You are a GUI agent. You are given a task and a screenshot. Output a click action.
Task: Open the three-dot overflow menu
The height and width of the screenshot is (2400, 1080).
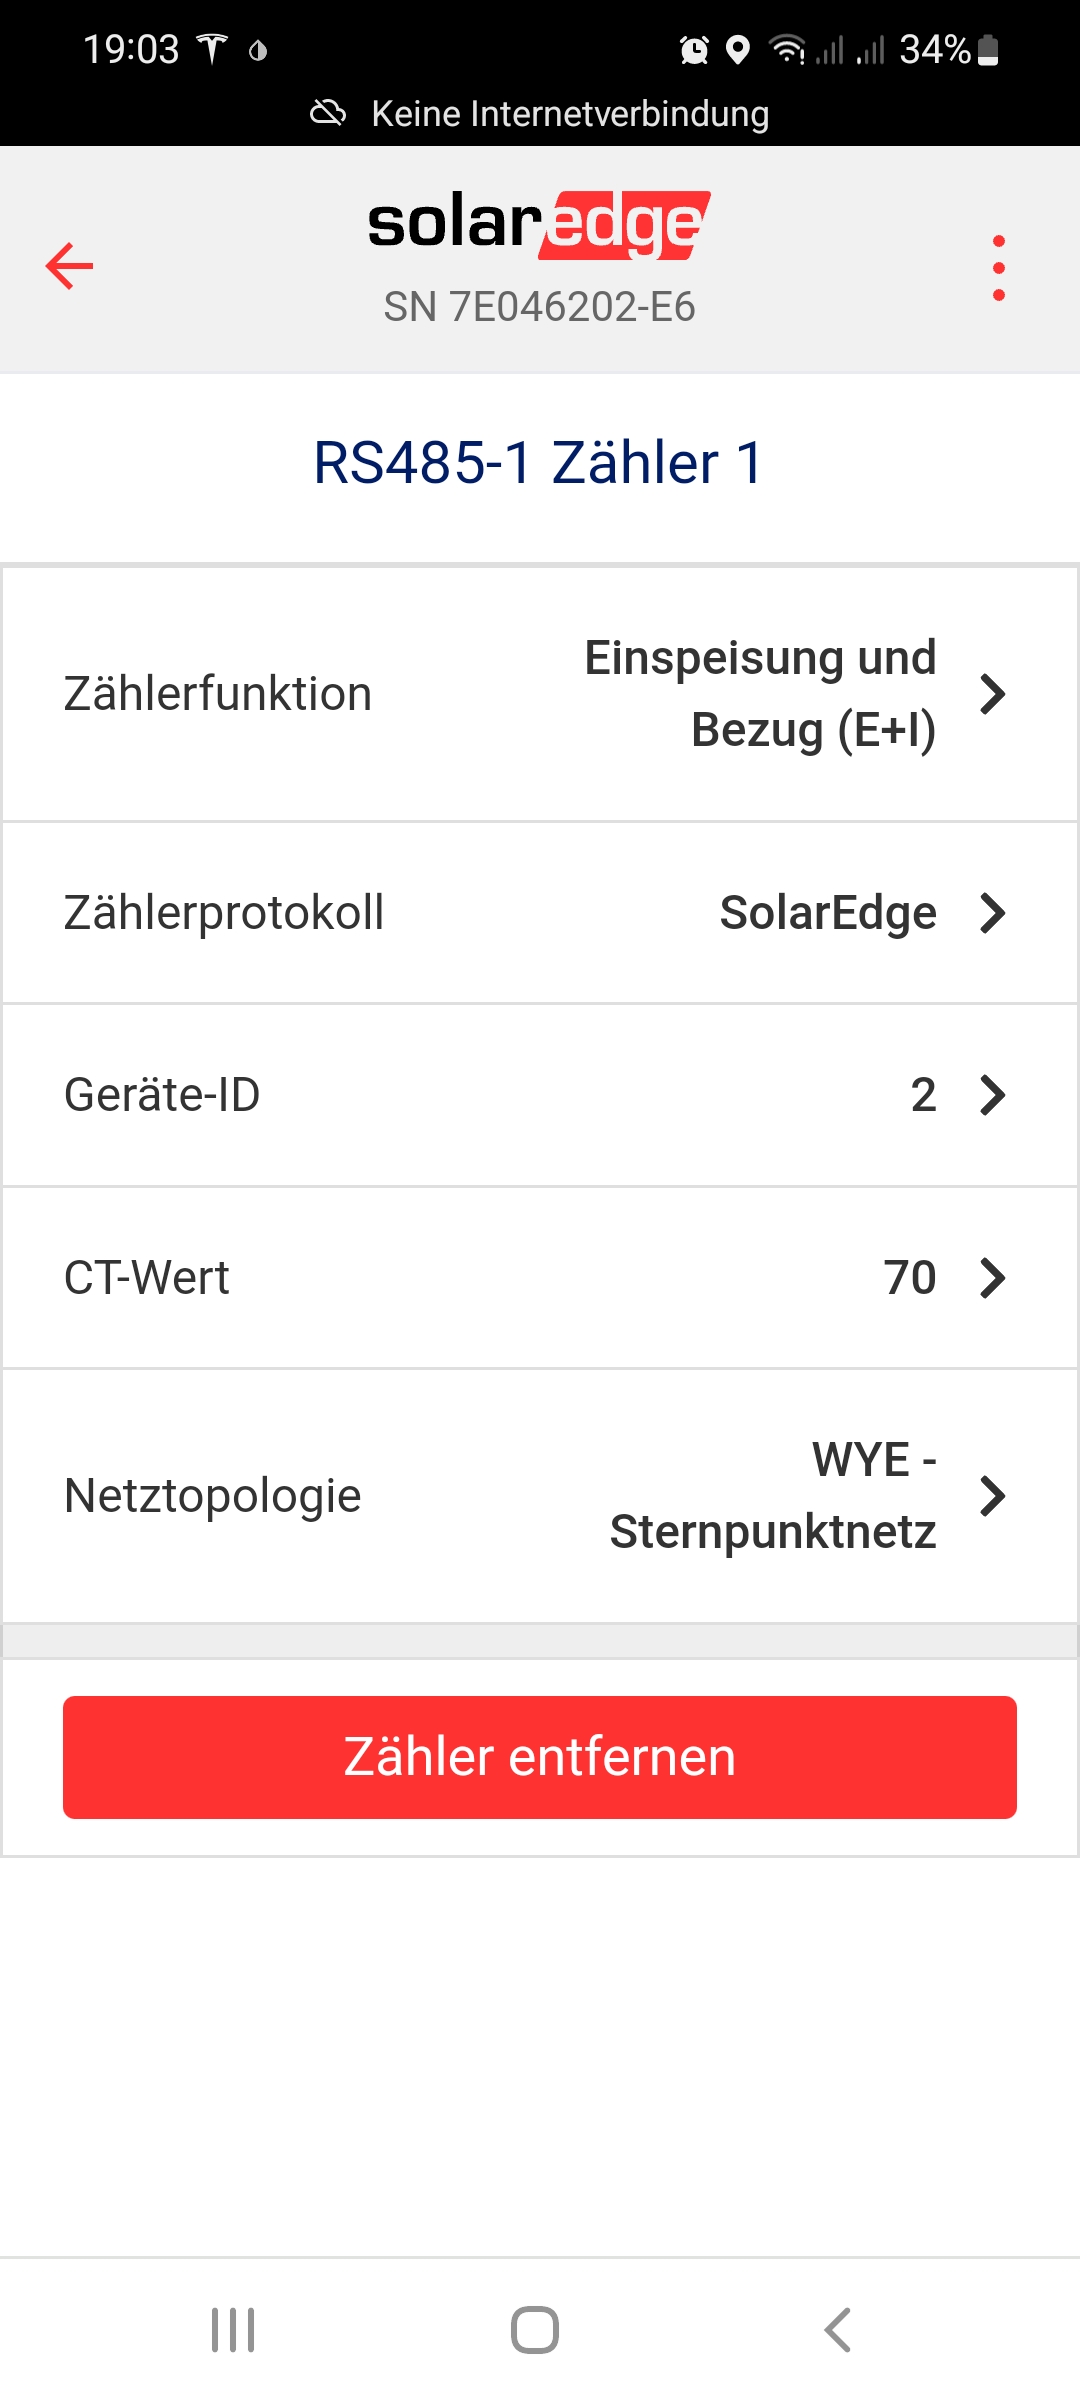(x=998, y=267)
